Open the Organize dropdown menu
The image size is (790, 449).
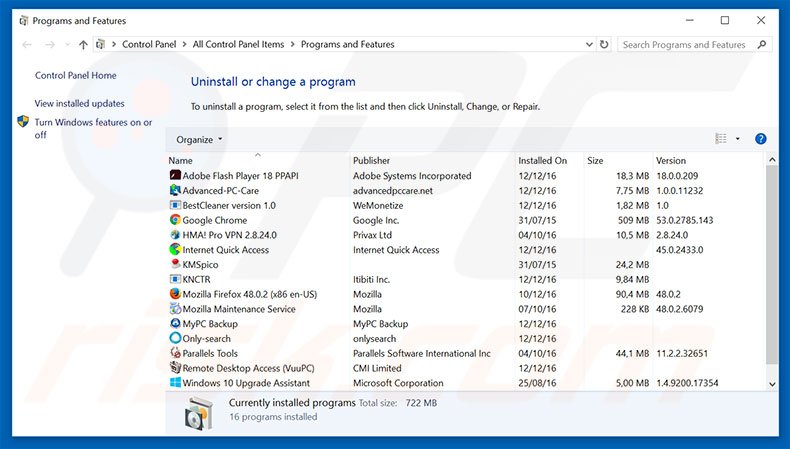[199, 140]
